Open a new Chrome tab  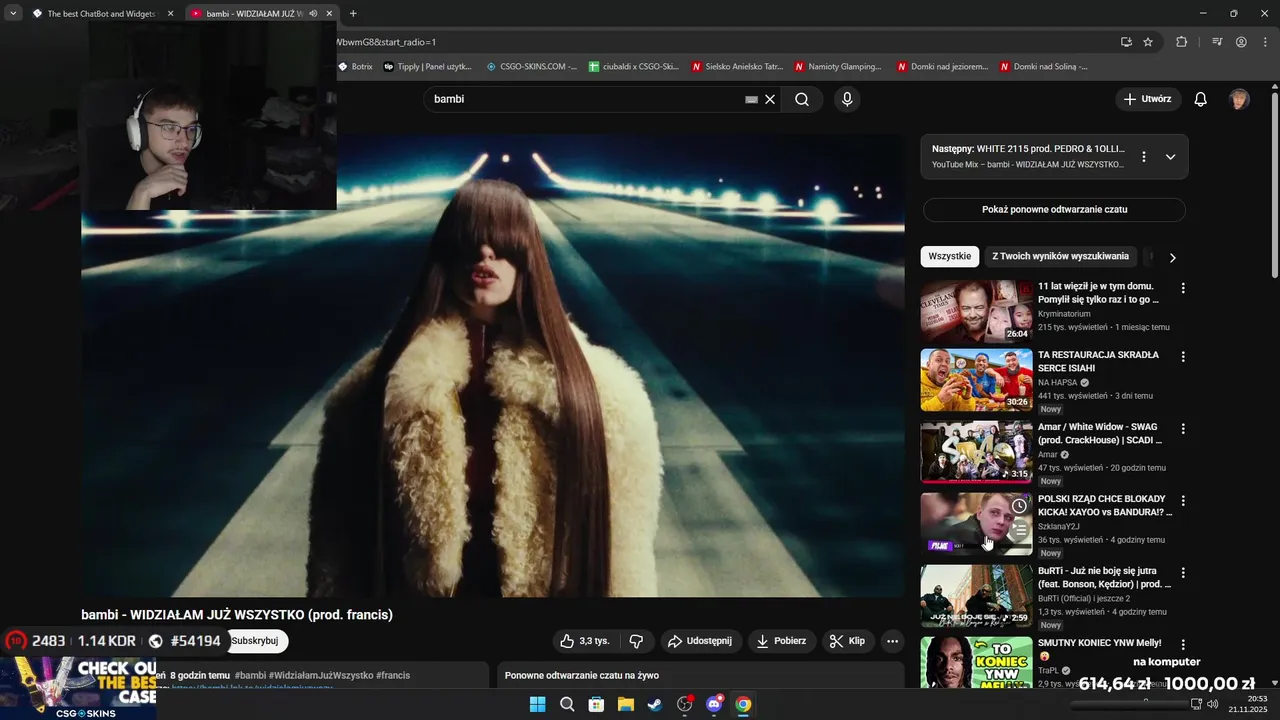click(353, 13)
